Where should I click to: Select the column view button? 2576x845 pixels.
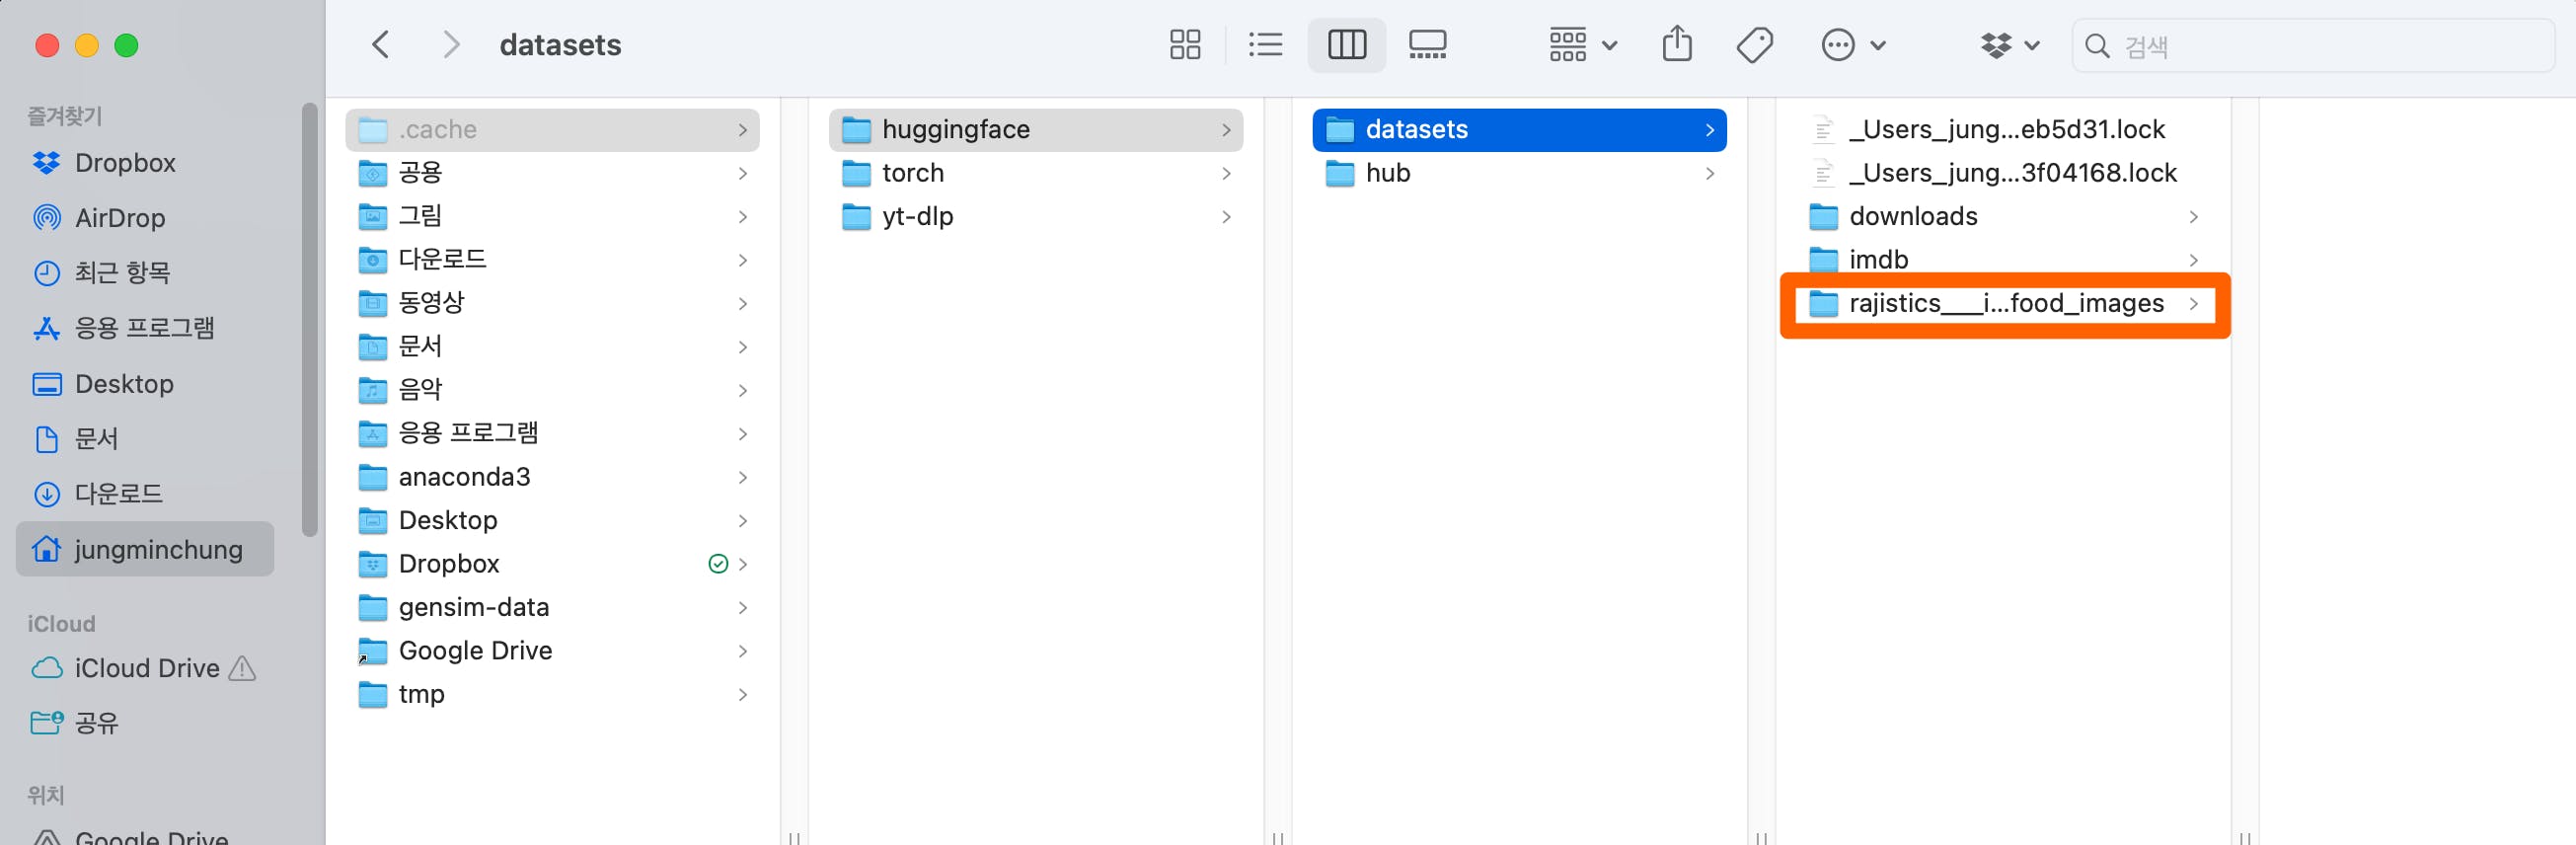pyautogui.click(x=1346, y=45)
